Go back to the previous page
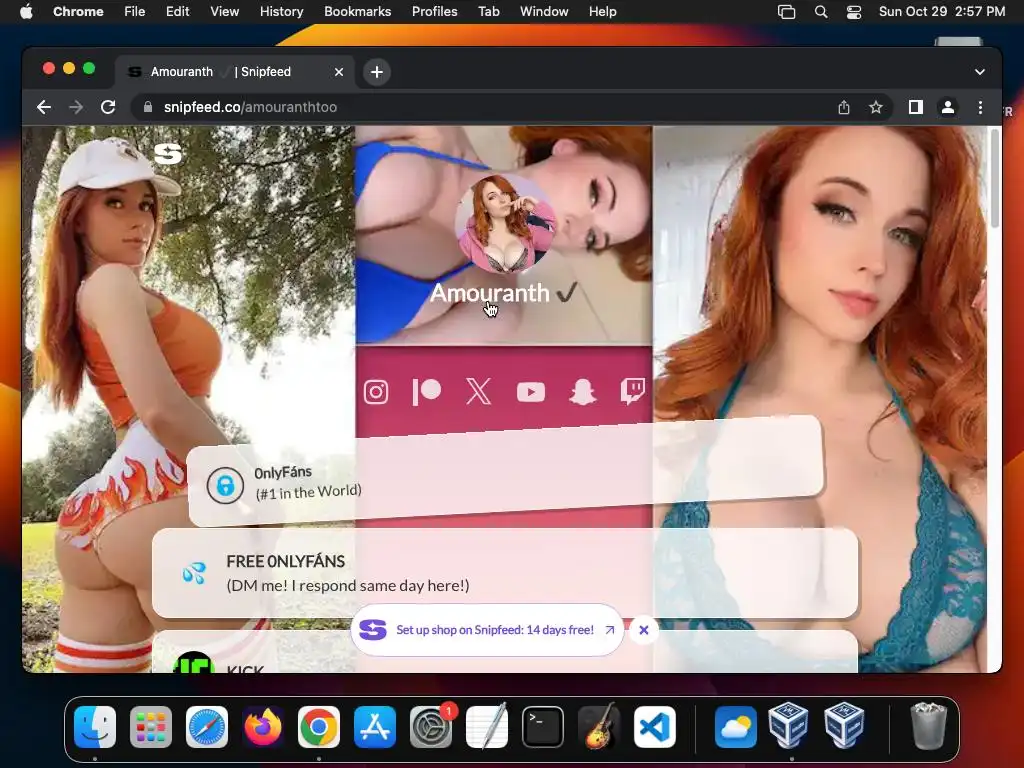This screenshot has height=768, width=1024. (x=44, y=107)
